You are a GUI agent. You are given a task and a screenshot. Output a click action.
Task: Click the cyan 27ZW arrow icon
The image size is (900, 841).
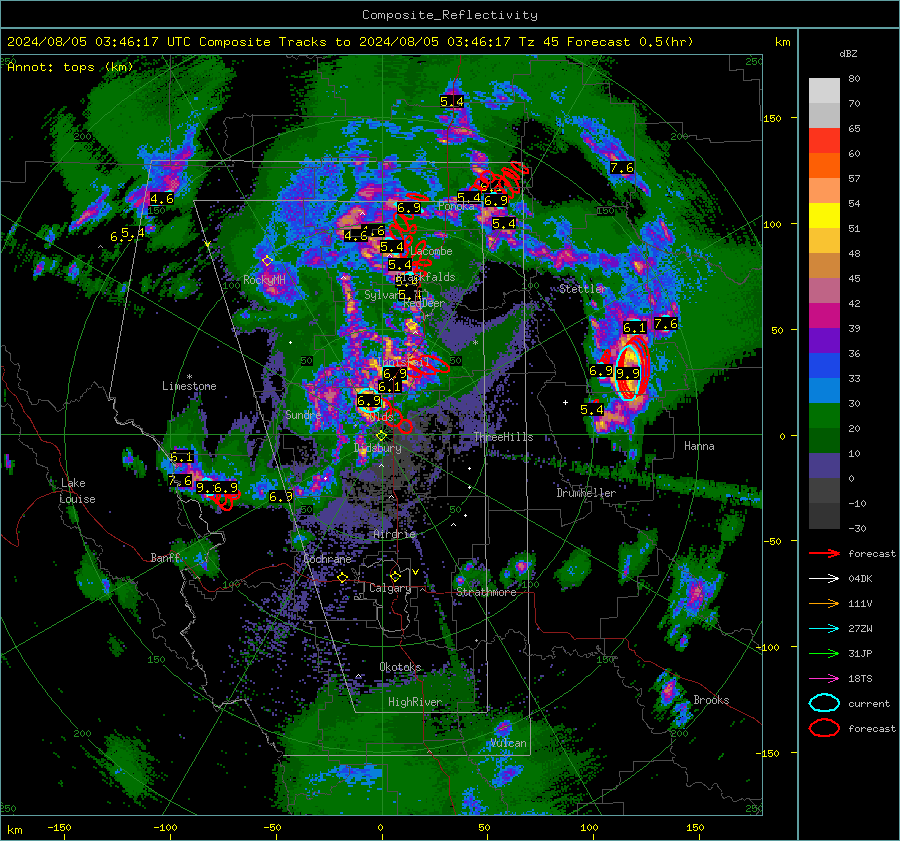coord(824,629)
